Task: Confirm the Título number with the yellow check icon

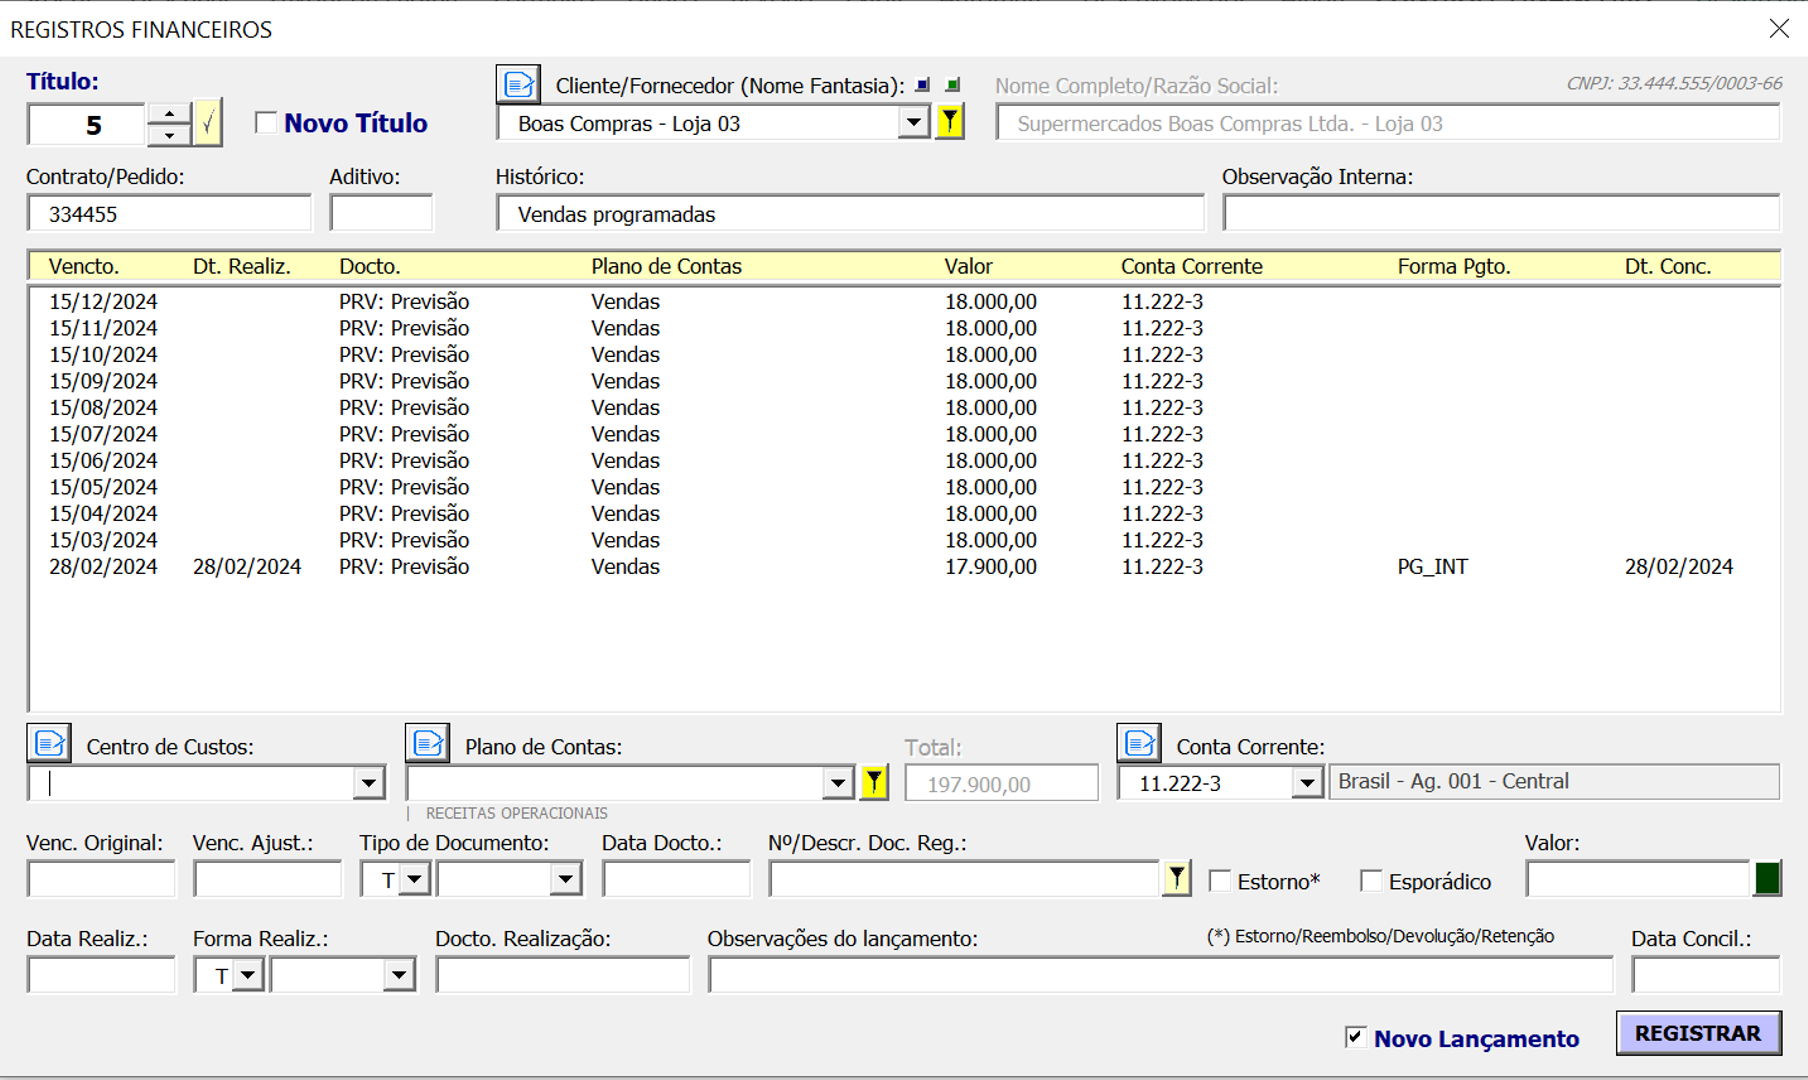Action: click(208, 123)
